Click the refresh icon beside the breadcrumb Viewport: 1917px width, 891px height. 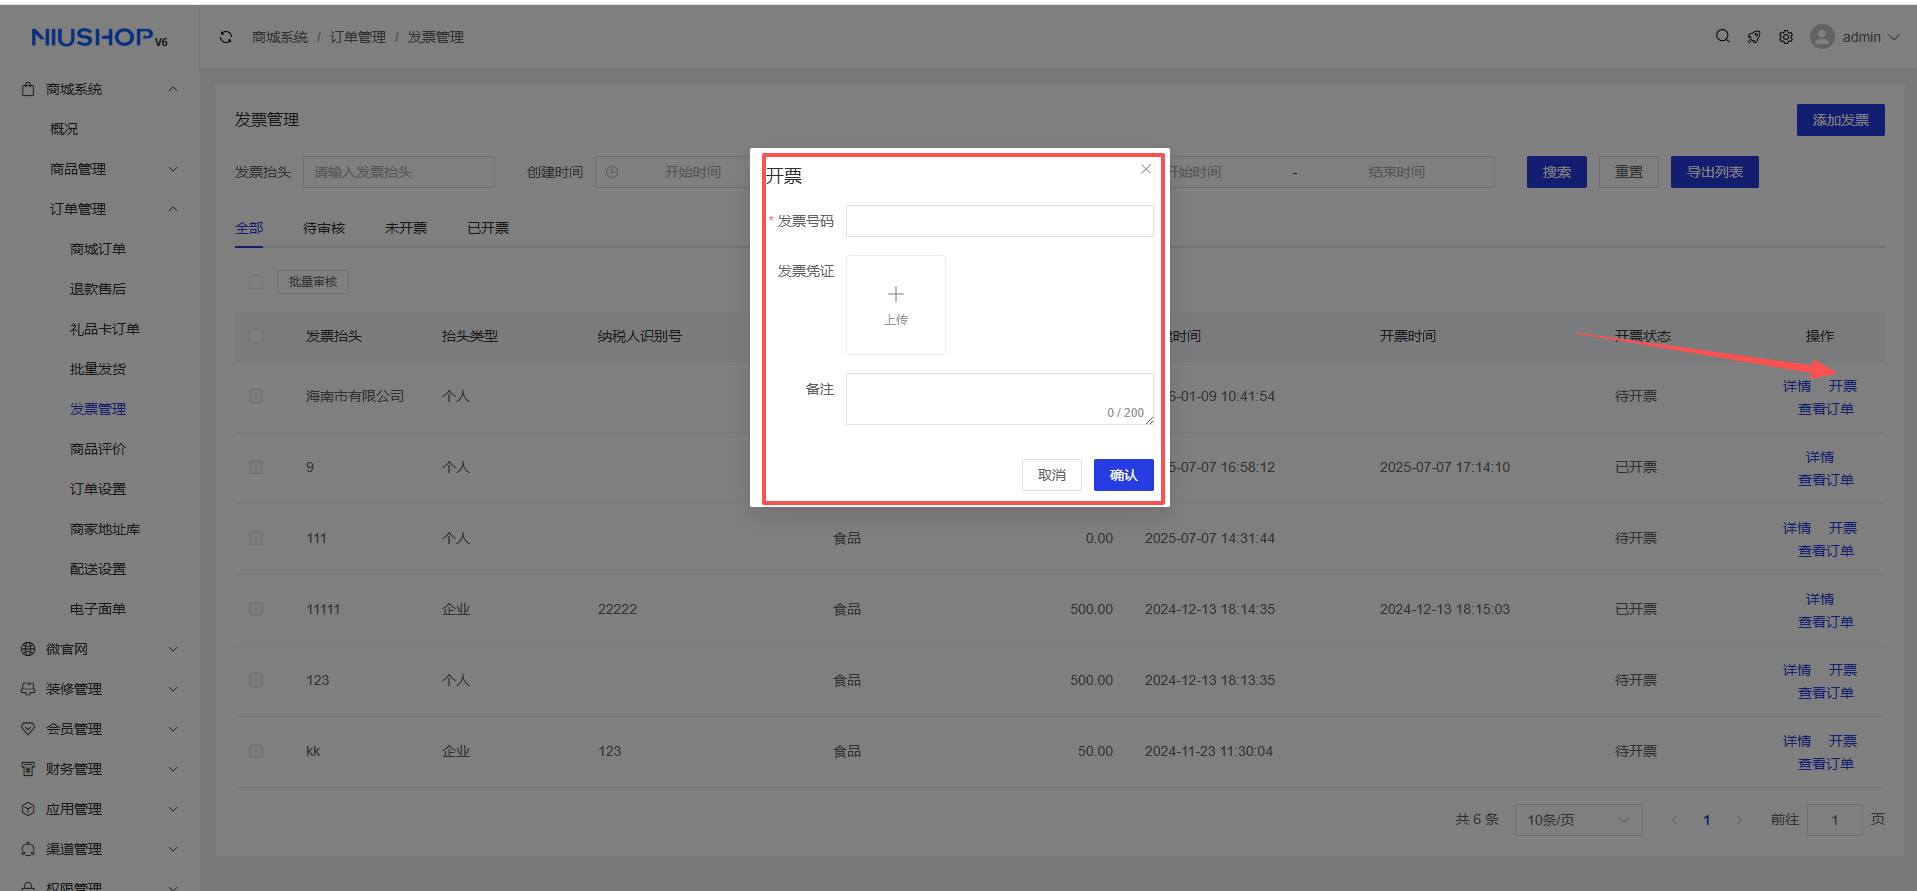pyautogui.click(x=226, y=37)
